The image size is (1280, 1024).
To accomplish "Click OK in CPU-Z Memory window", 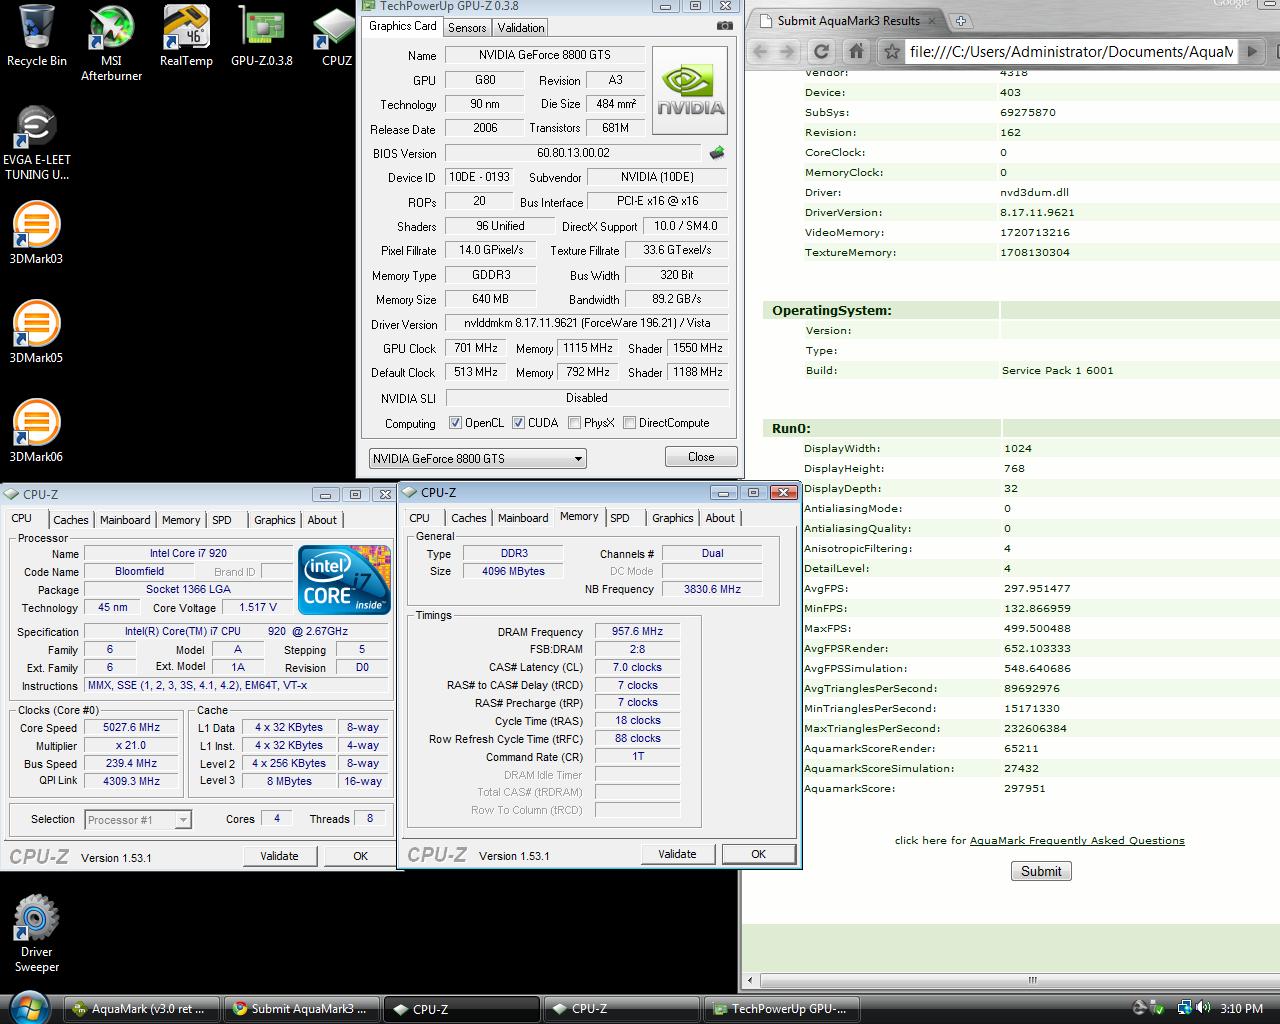I will (758, 854).
